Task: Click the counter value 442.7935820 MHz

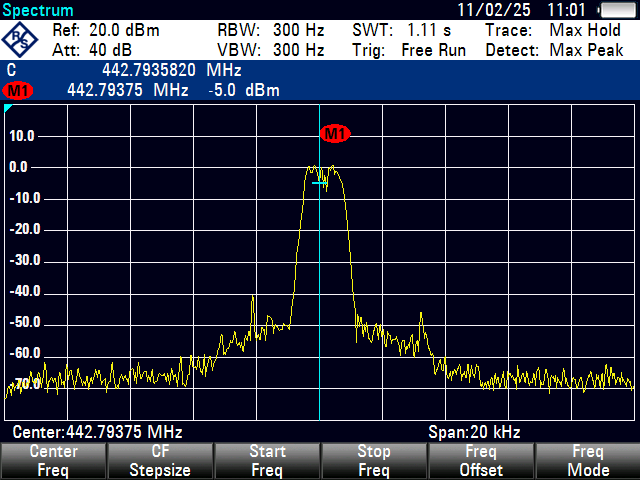Action: pos(172,70)
